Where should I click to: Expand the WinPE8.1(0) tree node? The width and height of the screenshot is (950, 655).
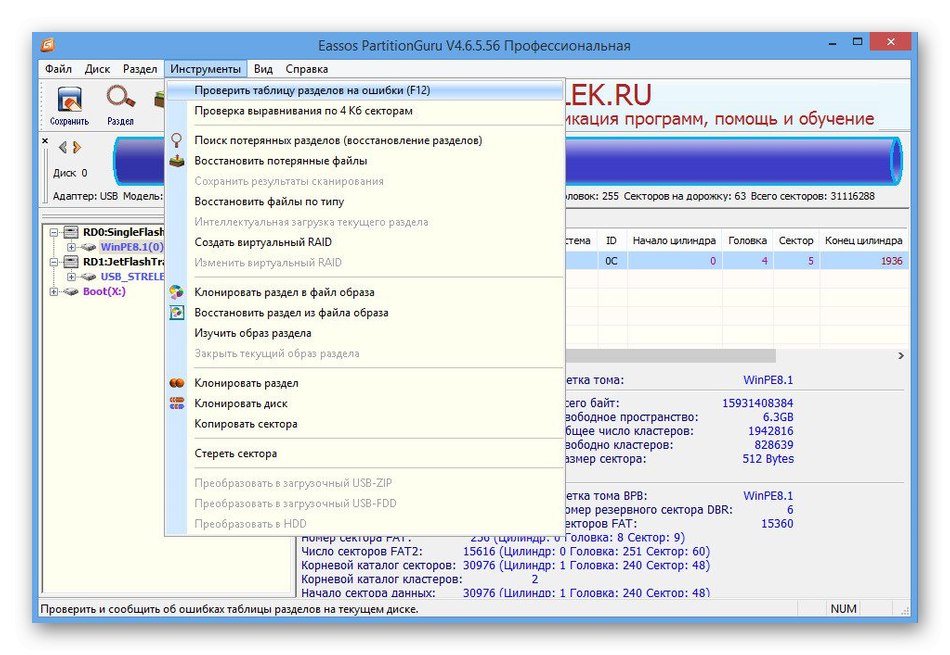pyautogui.click(x=71, y=247)
